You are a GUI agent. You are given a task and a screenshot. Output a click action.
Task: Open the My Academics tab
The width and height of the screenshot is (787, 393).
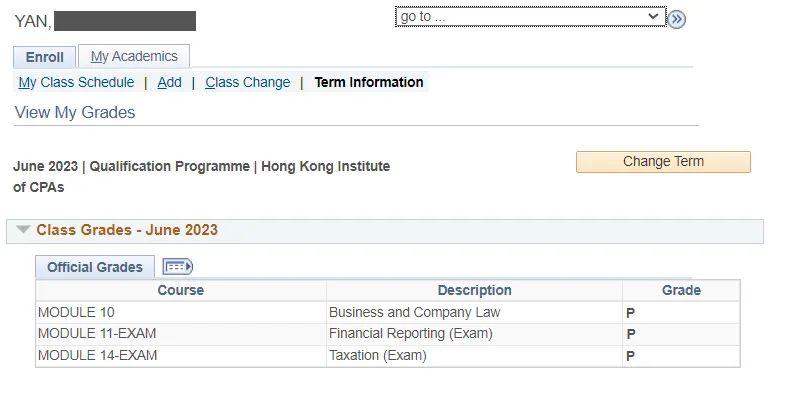pos(134,56)
